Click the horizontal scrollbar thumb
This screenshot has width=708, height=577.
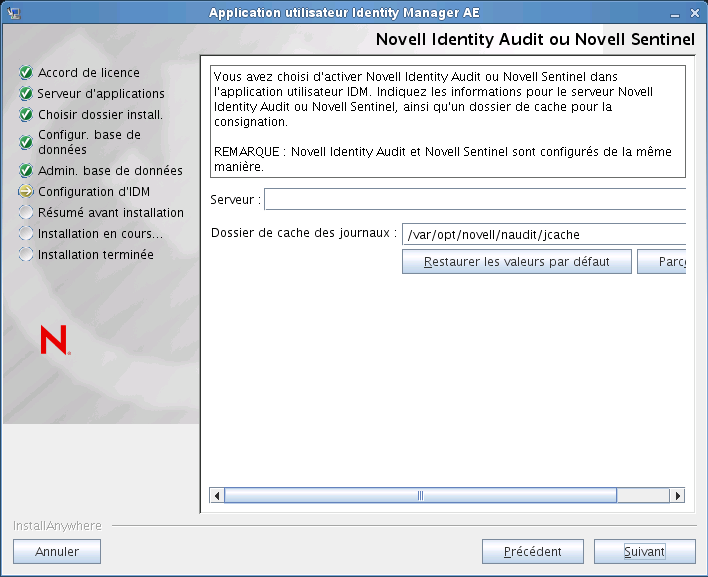(x=420, y=495)
